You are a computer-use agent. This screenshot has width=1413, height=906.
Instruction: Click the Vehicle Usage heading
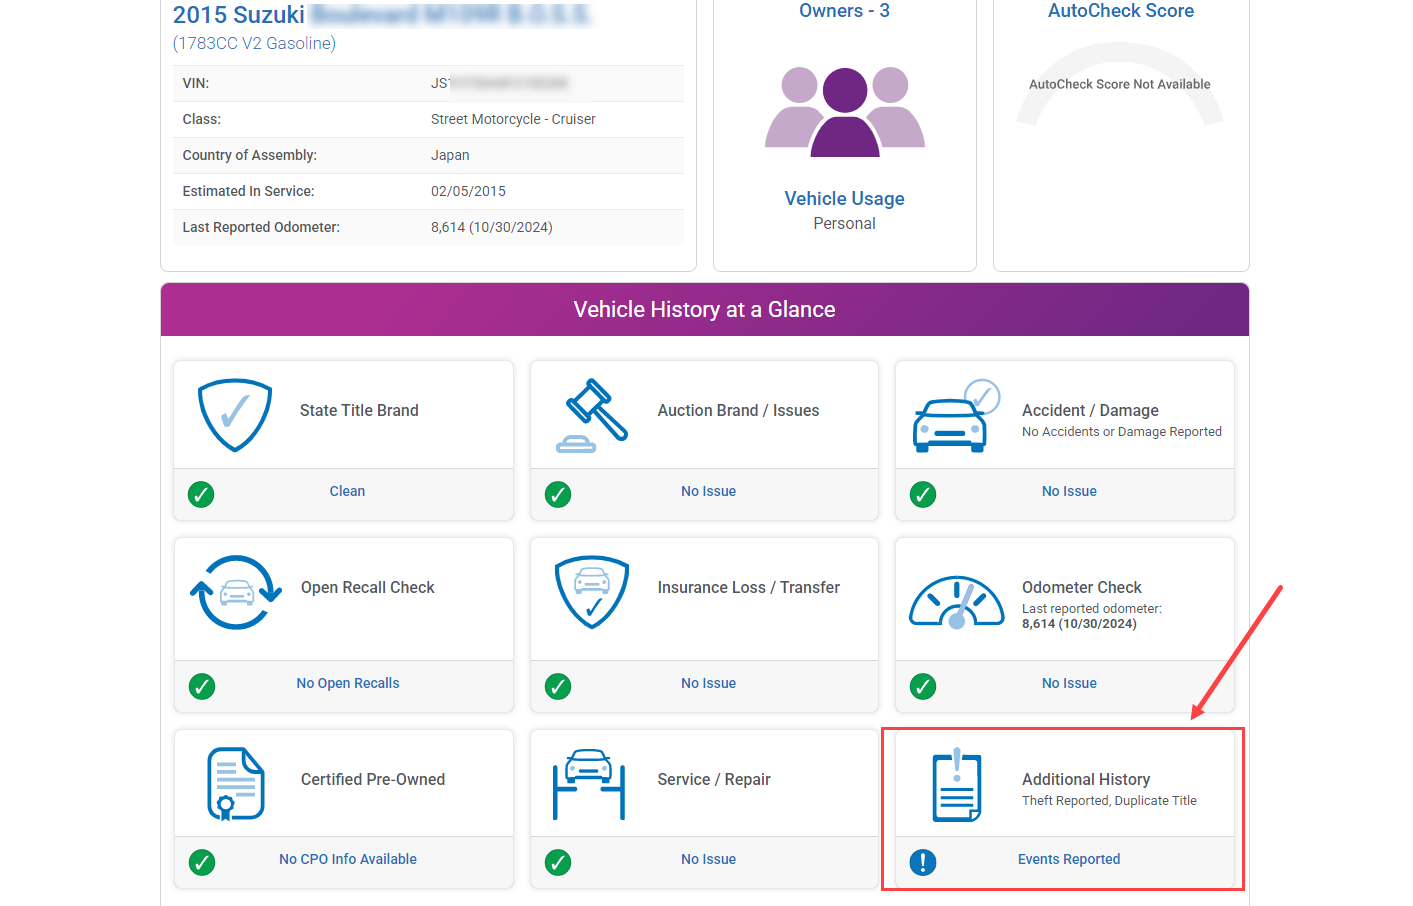coord(845,198)
